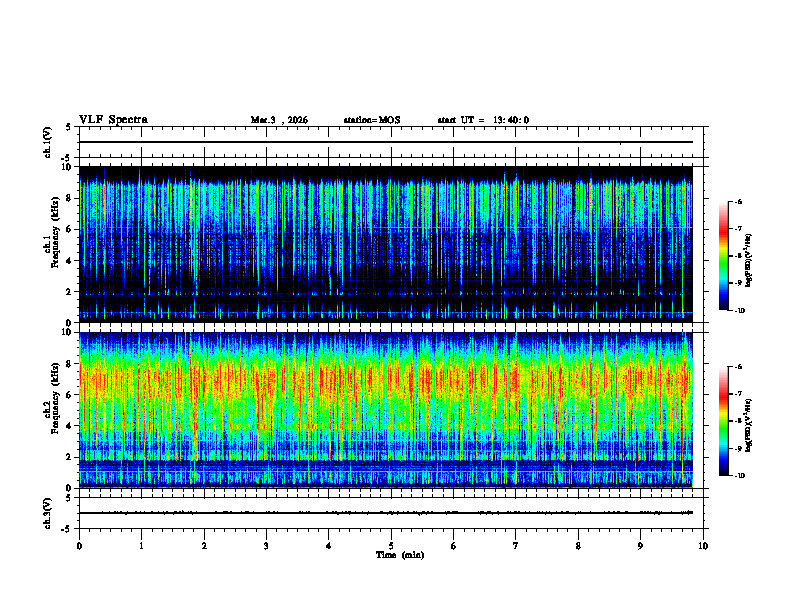This screenshot has width=792, height=612.
Task: Click the time axis tick label "1"
Action: (141, 546)
